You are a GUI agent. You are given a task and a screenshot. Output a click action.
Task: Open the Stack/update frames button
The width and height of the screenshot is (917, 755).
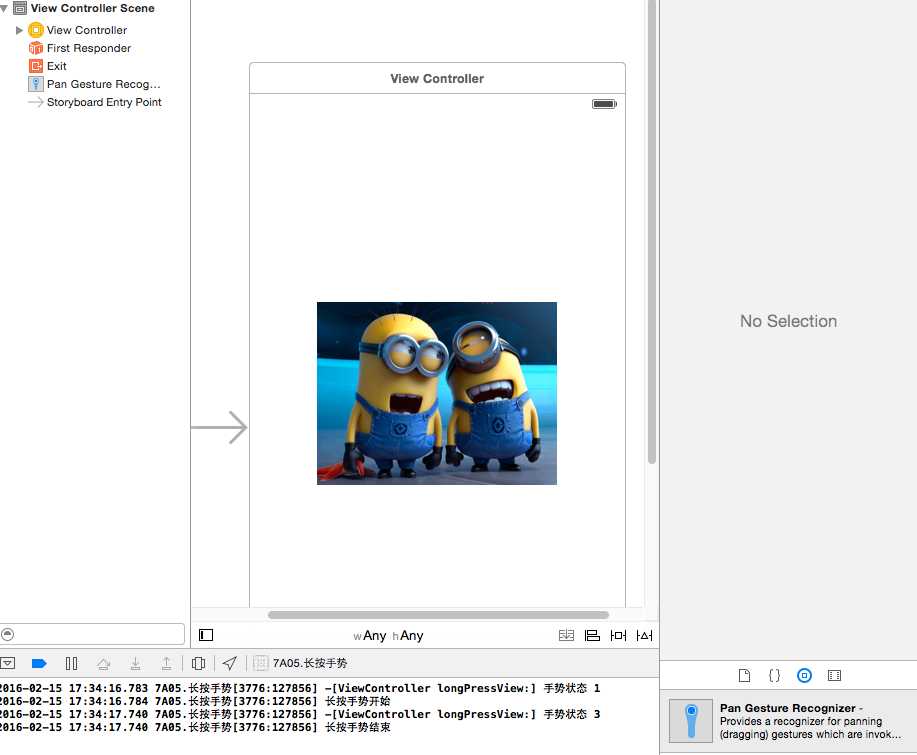tap(566, 635)
